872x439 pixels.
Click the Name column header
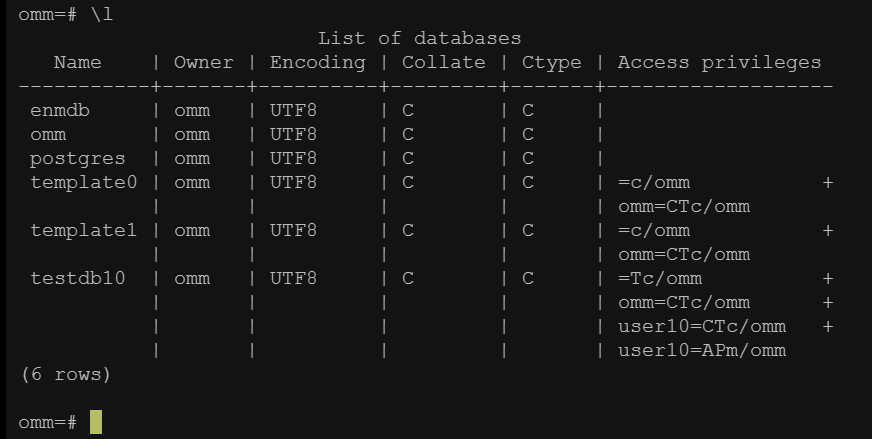pyautogui.click(x=77, y=62)
